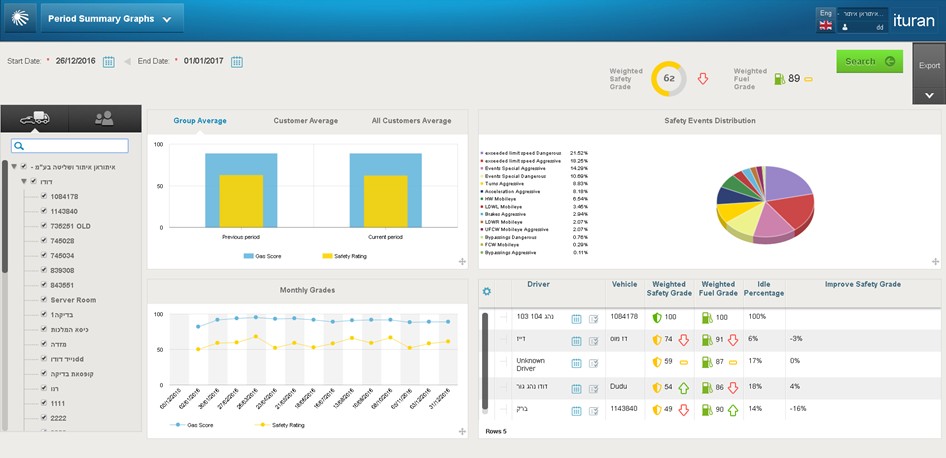Uncheck the 1084178 vehicle checkbox

(x=43, y=197)
